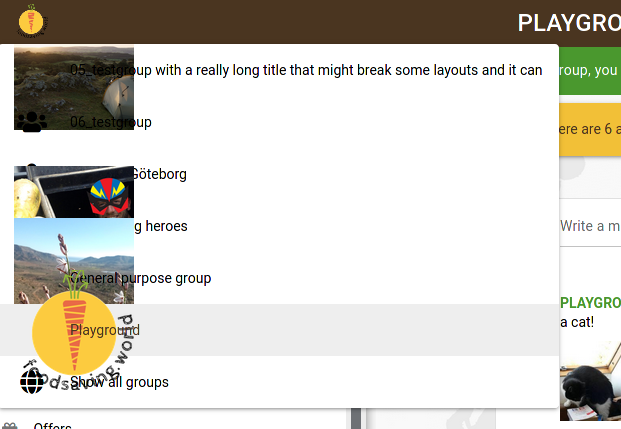Focus the Write a message input field
Image resolution: width=621 pixels, height=429 pixels.
coord(590,226)
